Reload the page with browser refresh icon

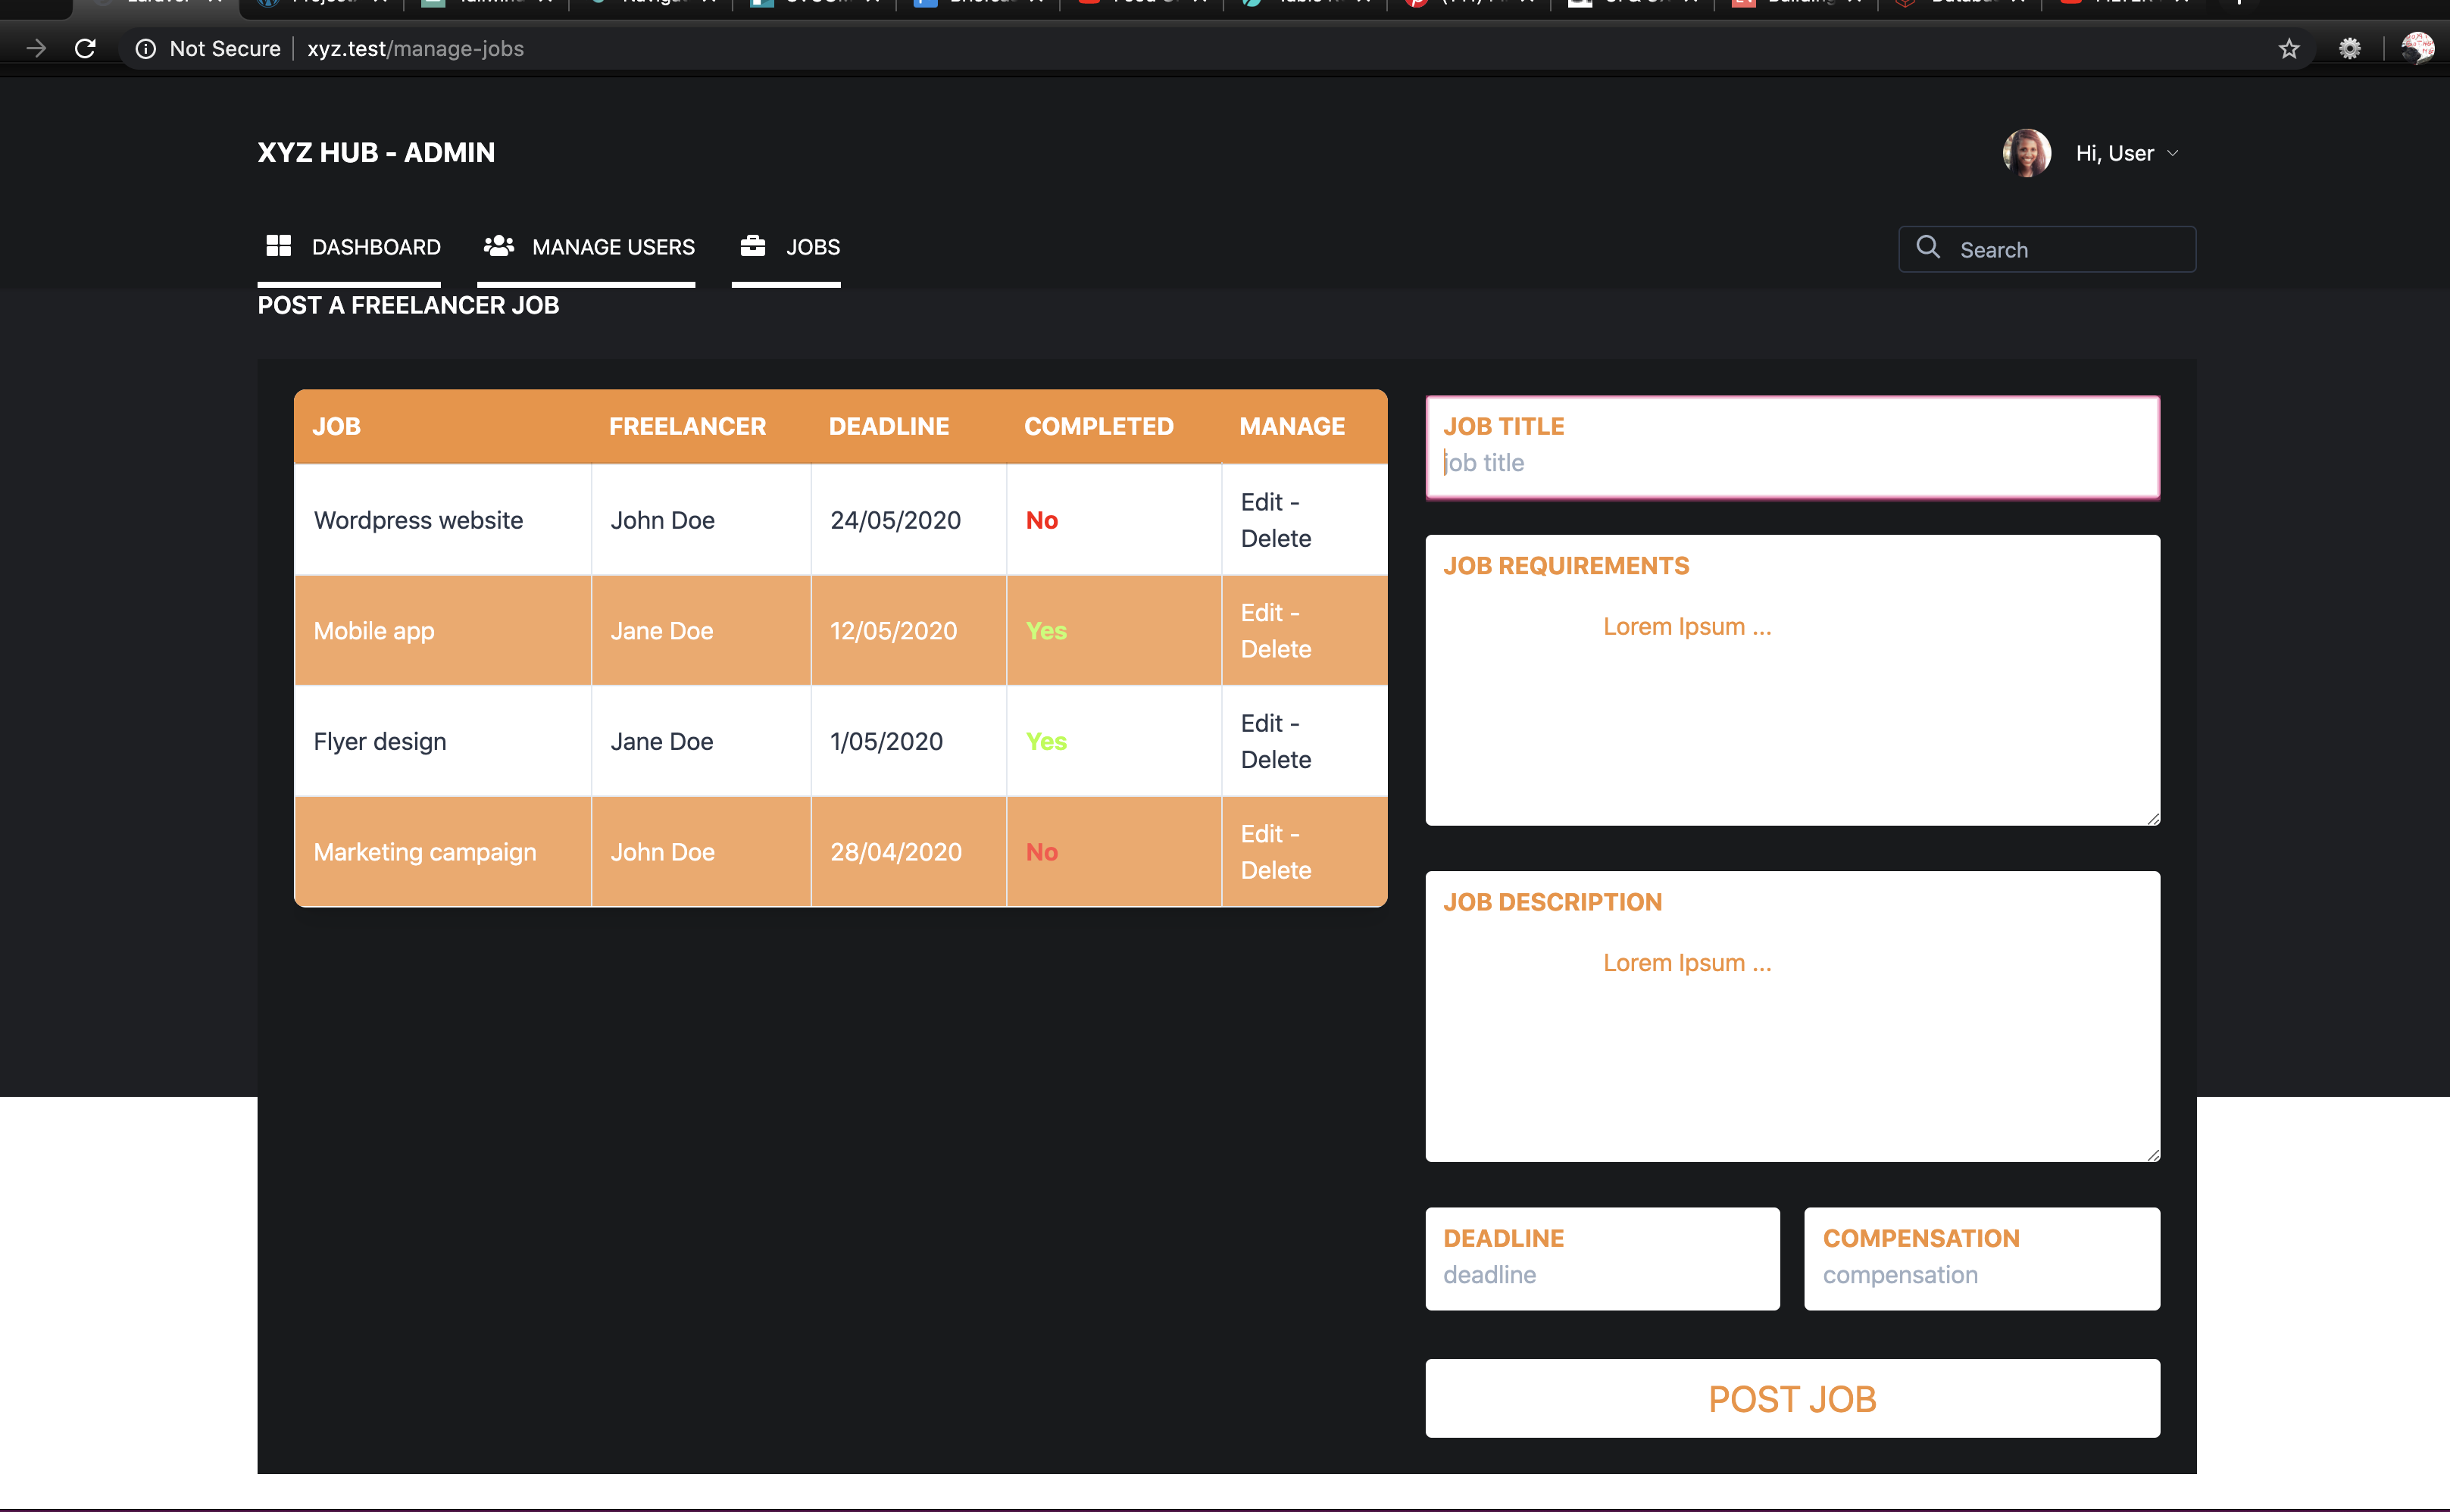click(x=85, y=48)
